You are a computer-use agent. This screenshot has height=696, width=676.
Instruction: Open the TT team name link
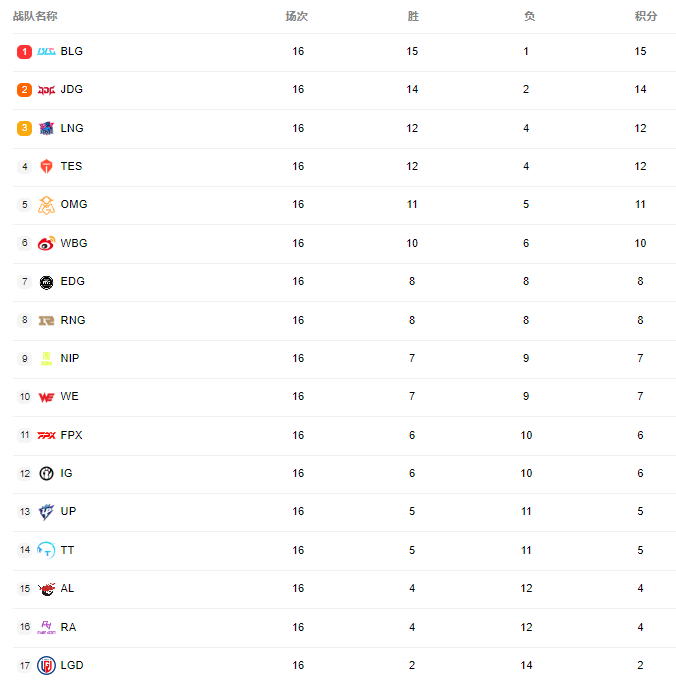click(x=67, y=550)
